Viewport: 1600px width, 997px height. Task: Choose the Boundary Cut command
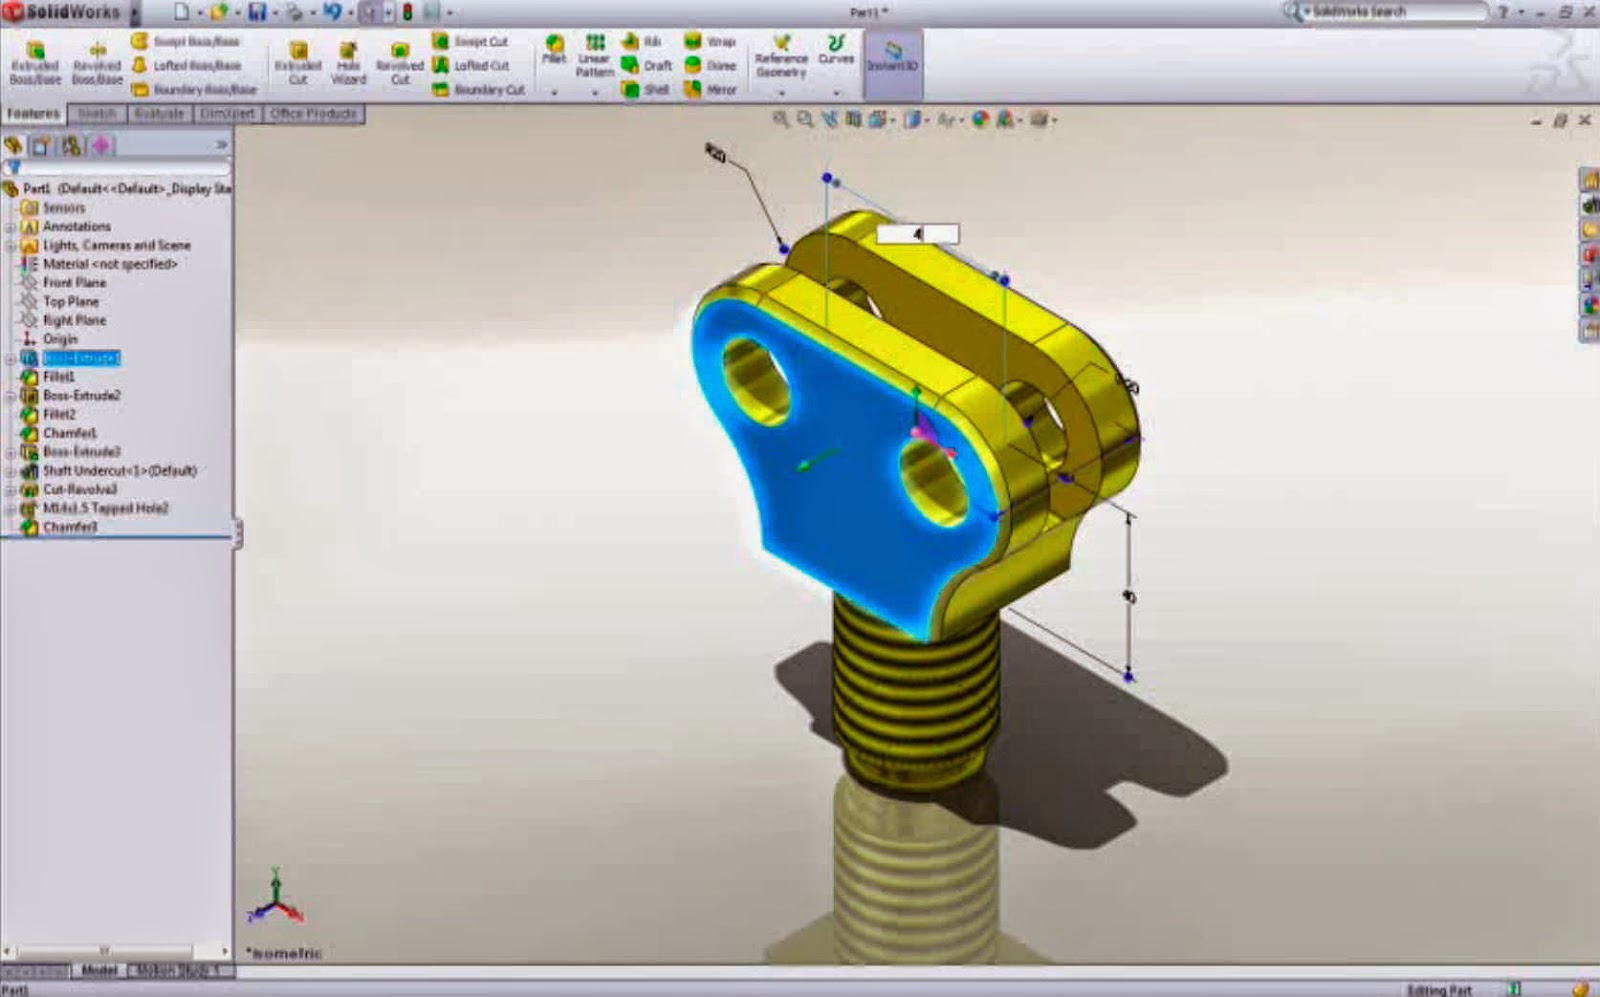(x=479, y=89)
